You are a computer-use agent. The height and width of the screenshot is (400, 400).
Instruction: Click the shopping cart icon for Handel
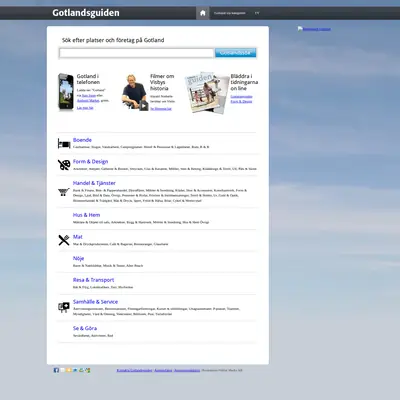tap(63, 192)
